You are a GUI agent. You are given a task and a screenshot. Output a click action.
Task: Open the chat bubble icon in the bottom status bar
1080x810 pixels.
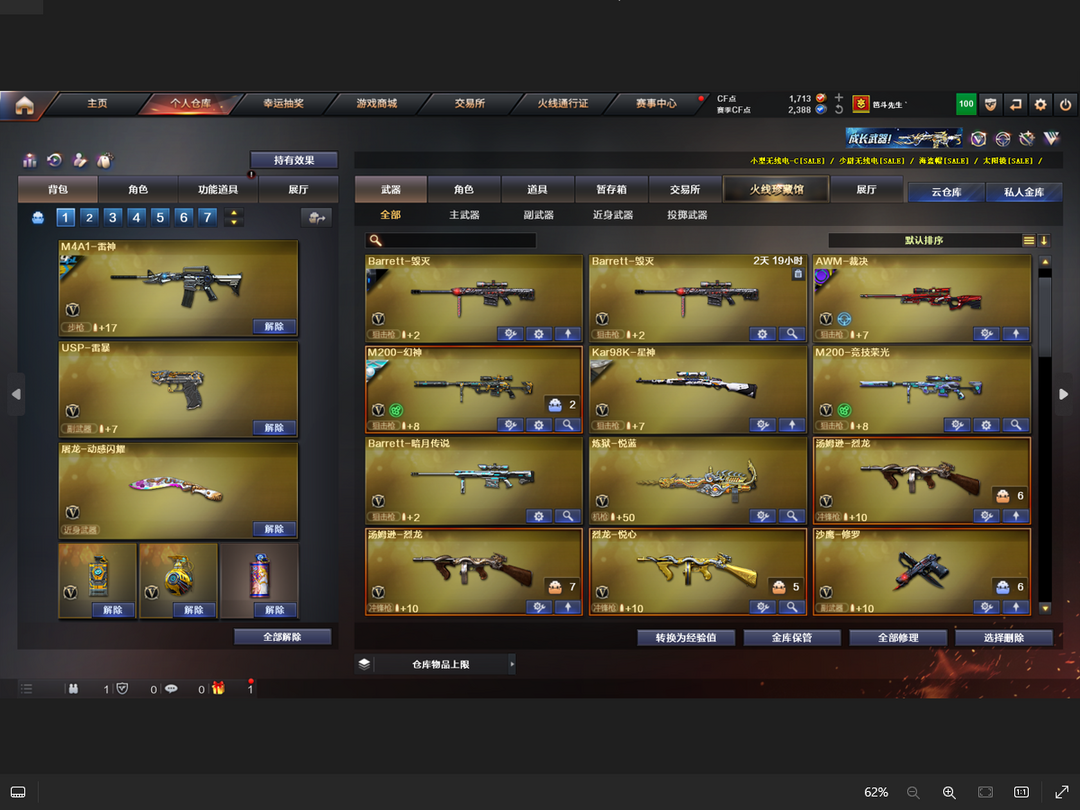coord(171,688)
